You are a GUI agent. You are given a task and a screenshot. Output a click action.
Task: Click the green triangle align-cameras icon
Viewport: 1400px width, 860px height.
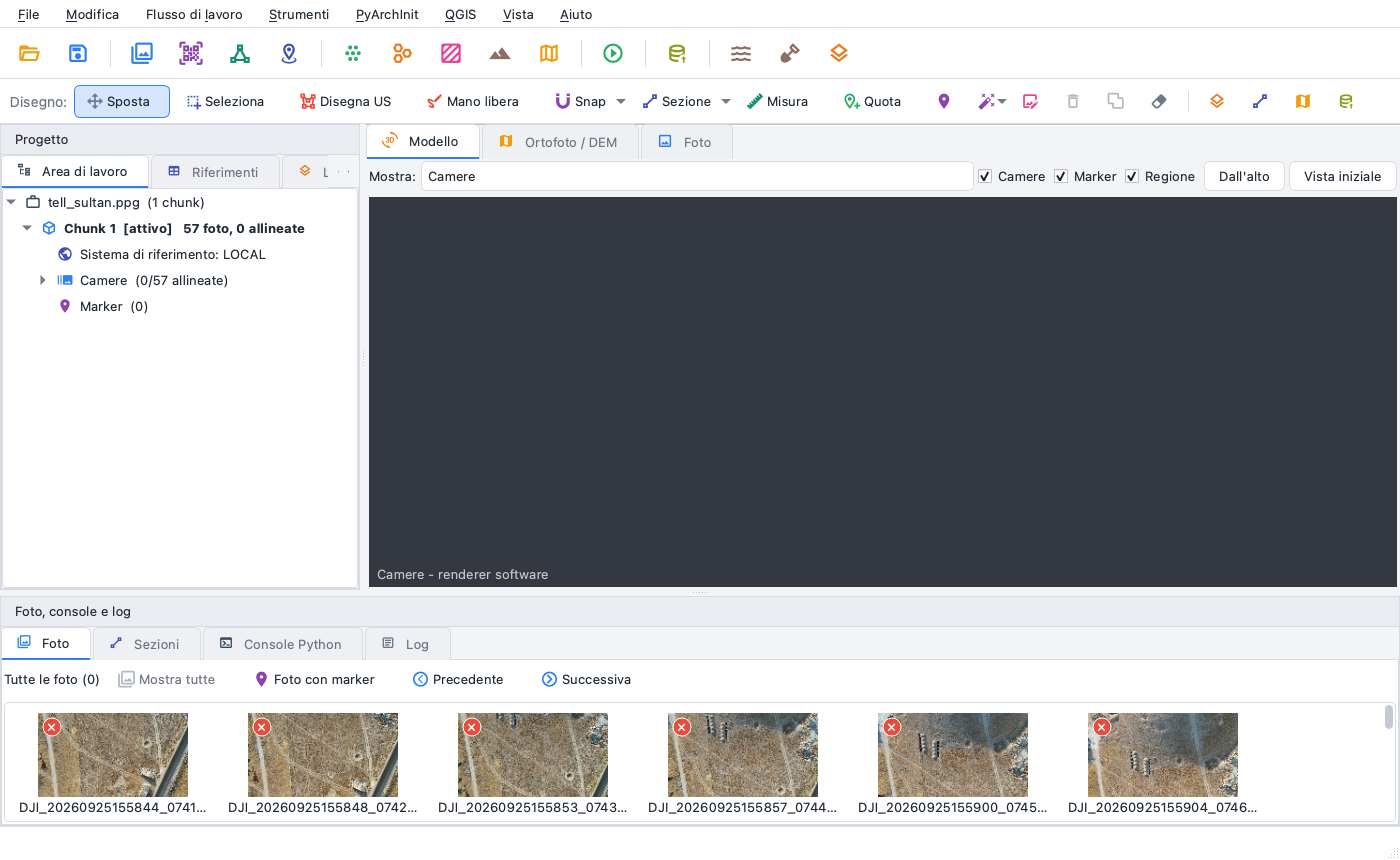240,54
